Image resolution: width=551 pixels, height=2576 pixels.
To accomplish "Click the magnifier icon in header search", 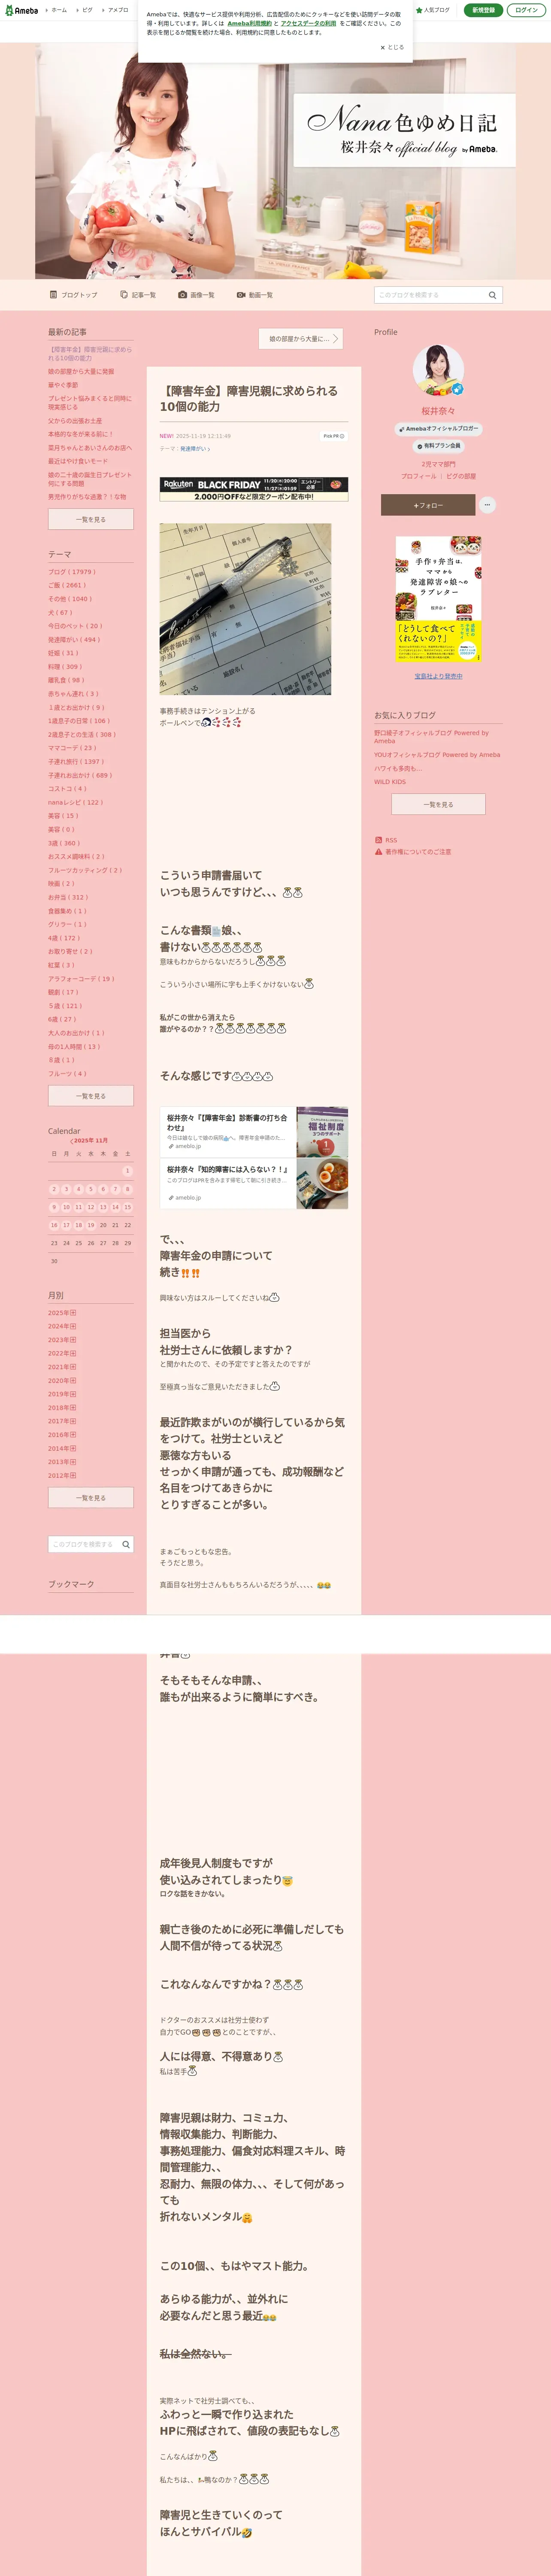I will [x=492, y=295].
